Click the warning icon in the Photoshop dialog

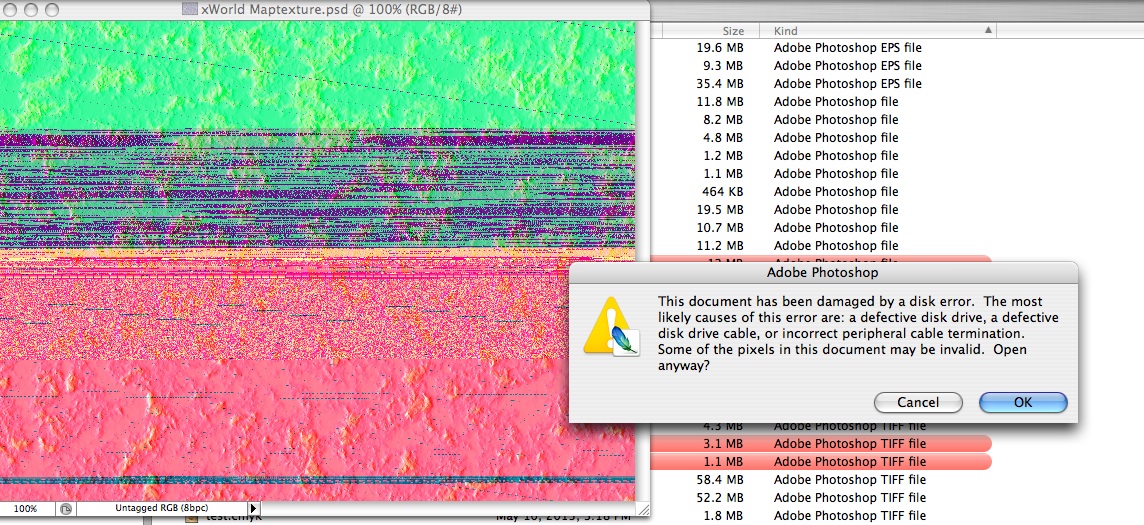[611, 327]
